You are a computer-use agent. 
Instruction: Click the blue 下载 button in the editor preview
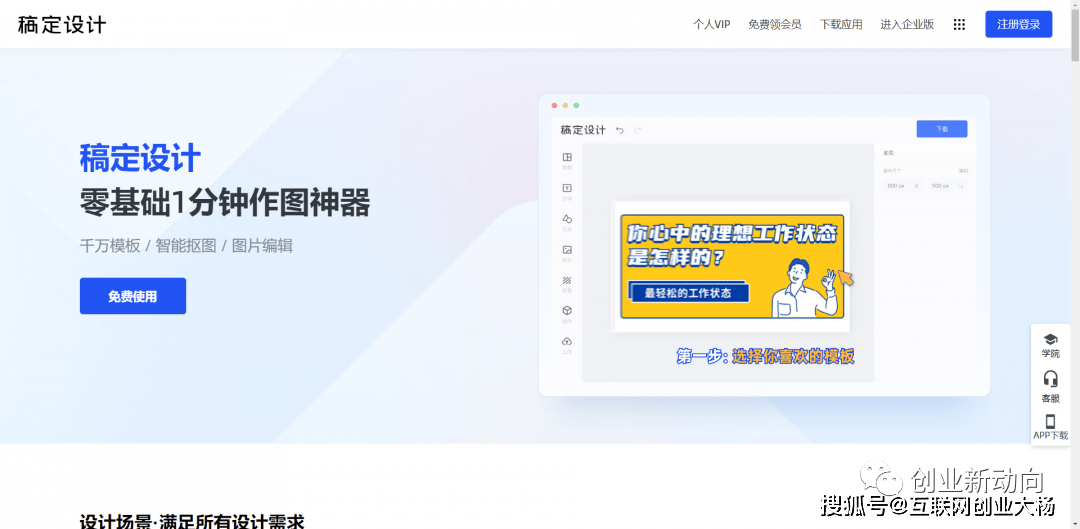(x=942, y=129)
